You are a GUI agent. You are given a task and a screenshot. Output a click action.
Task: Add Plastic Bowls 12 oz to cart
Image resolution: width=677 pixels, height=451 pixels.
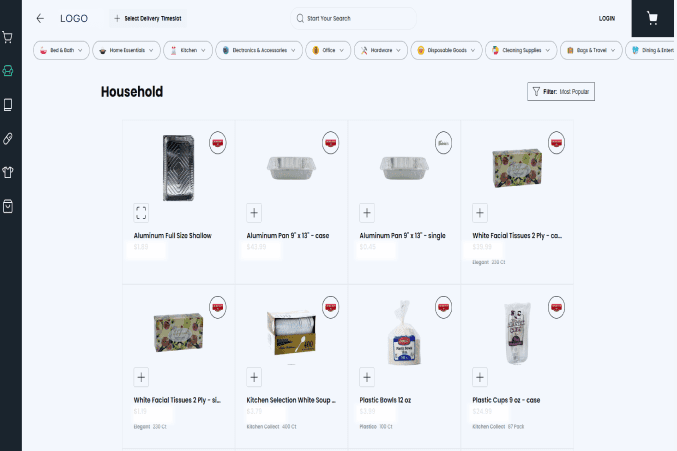[367, 377]
